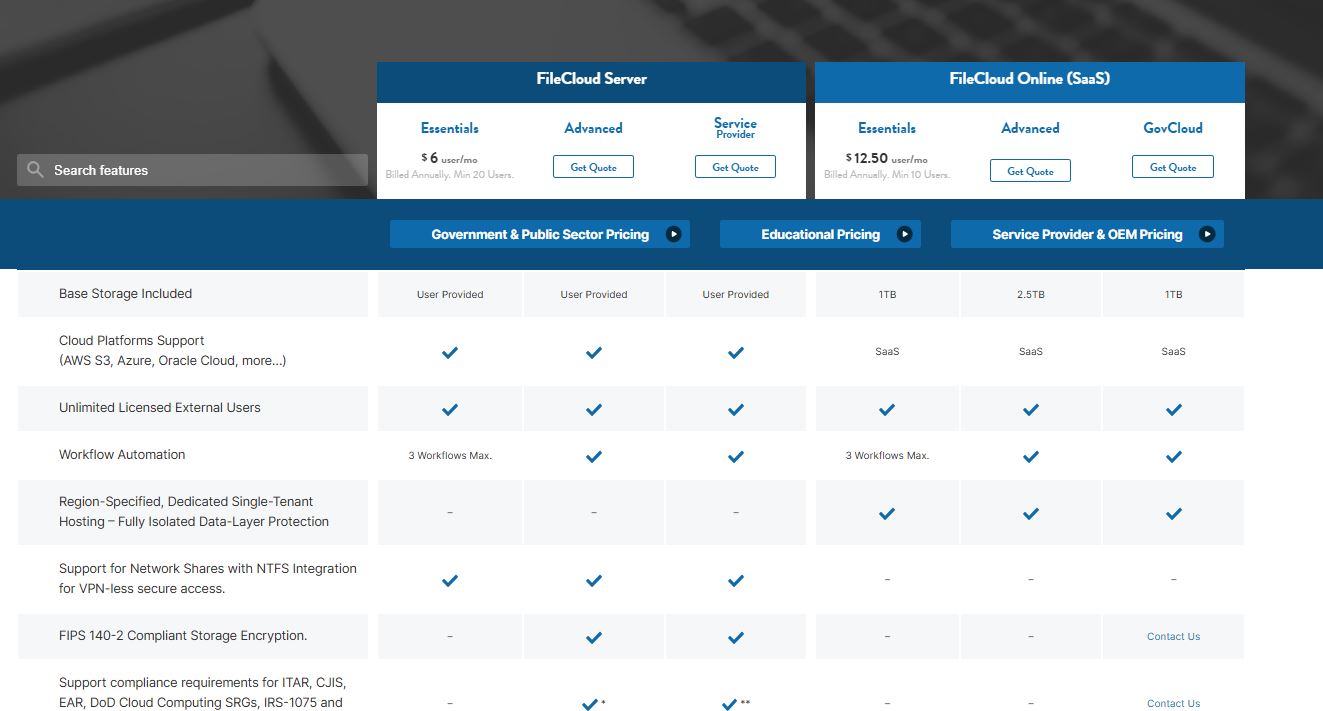Click ITAR compliance checkmark under Service Provider
1323x711 pixels.
[x=730, y=703]
